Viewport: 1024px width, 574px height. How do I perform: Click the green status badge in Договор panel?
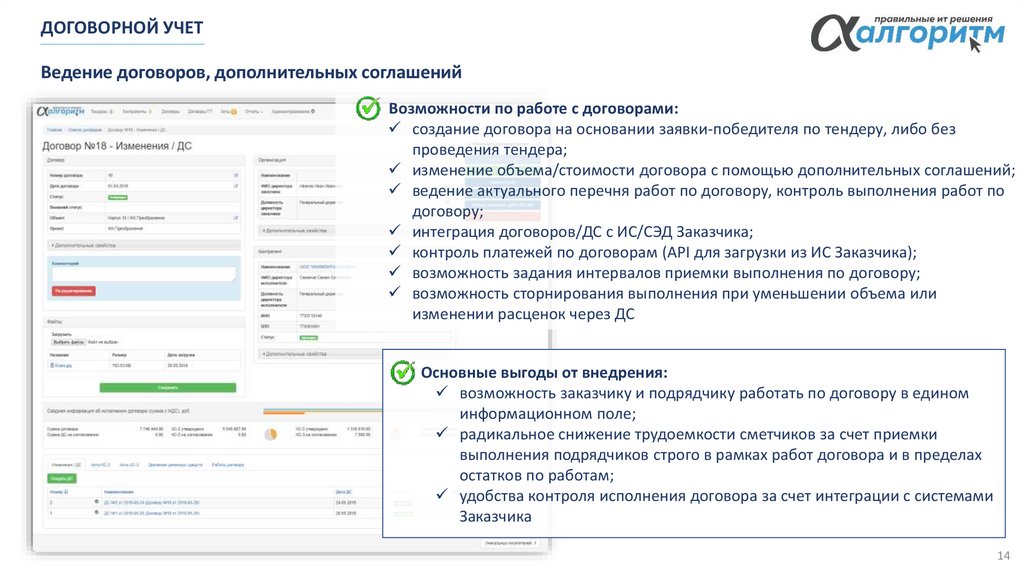click(x=118, y=197)
